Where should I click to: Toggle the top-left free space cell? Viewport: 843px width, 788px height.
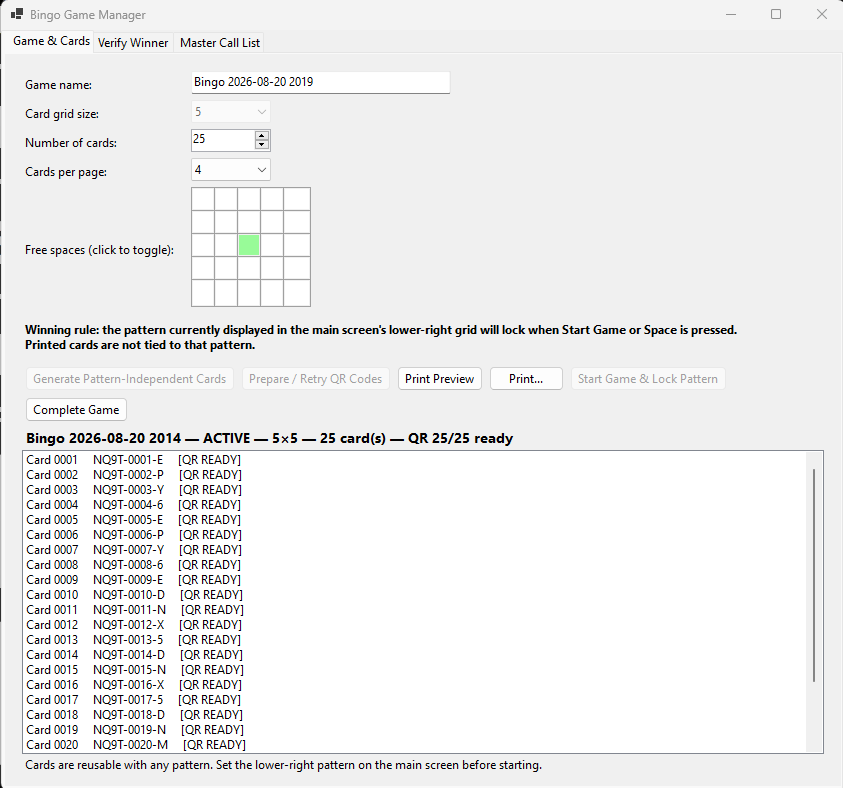coord(203,199)
